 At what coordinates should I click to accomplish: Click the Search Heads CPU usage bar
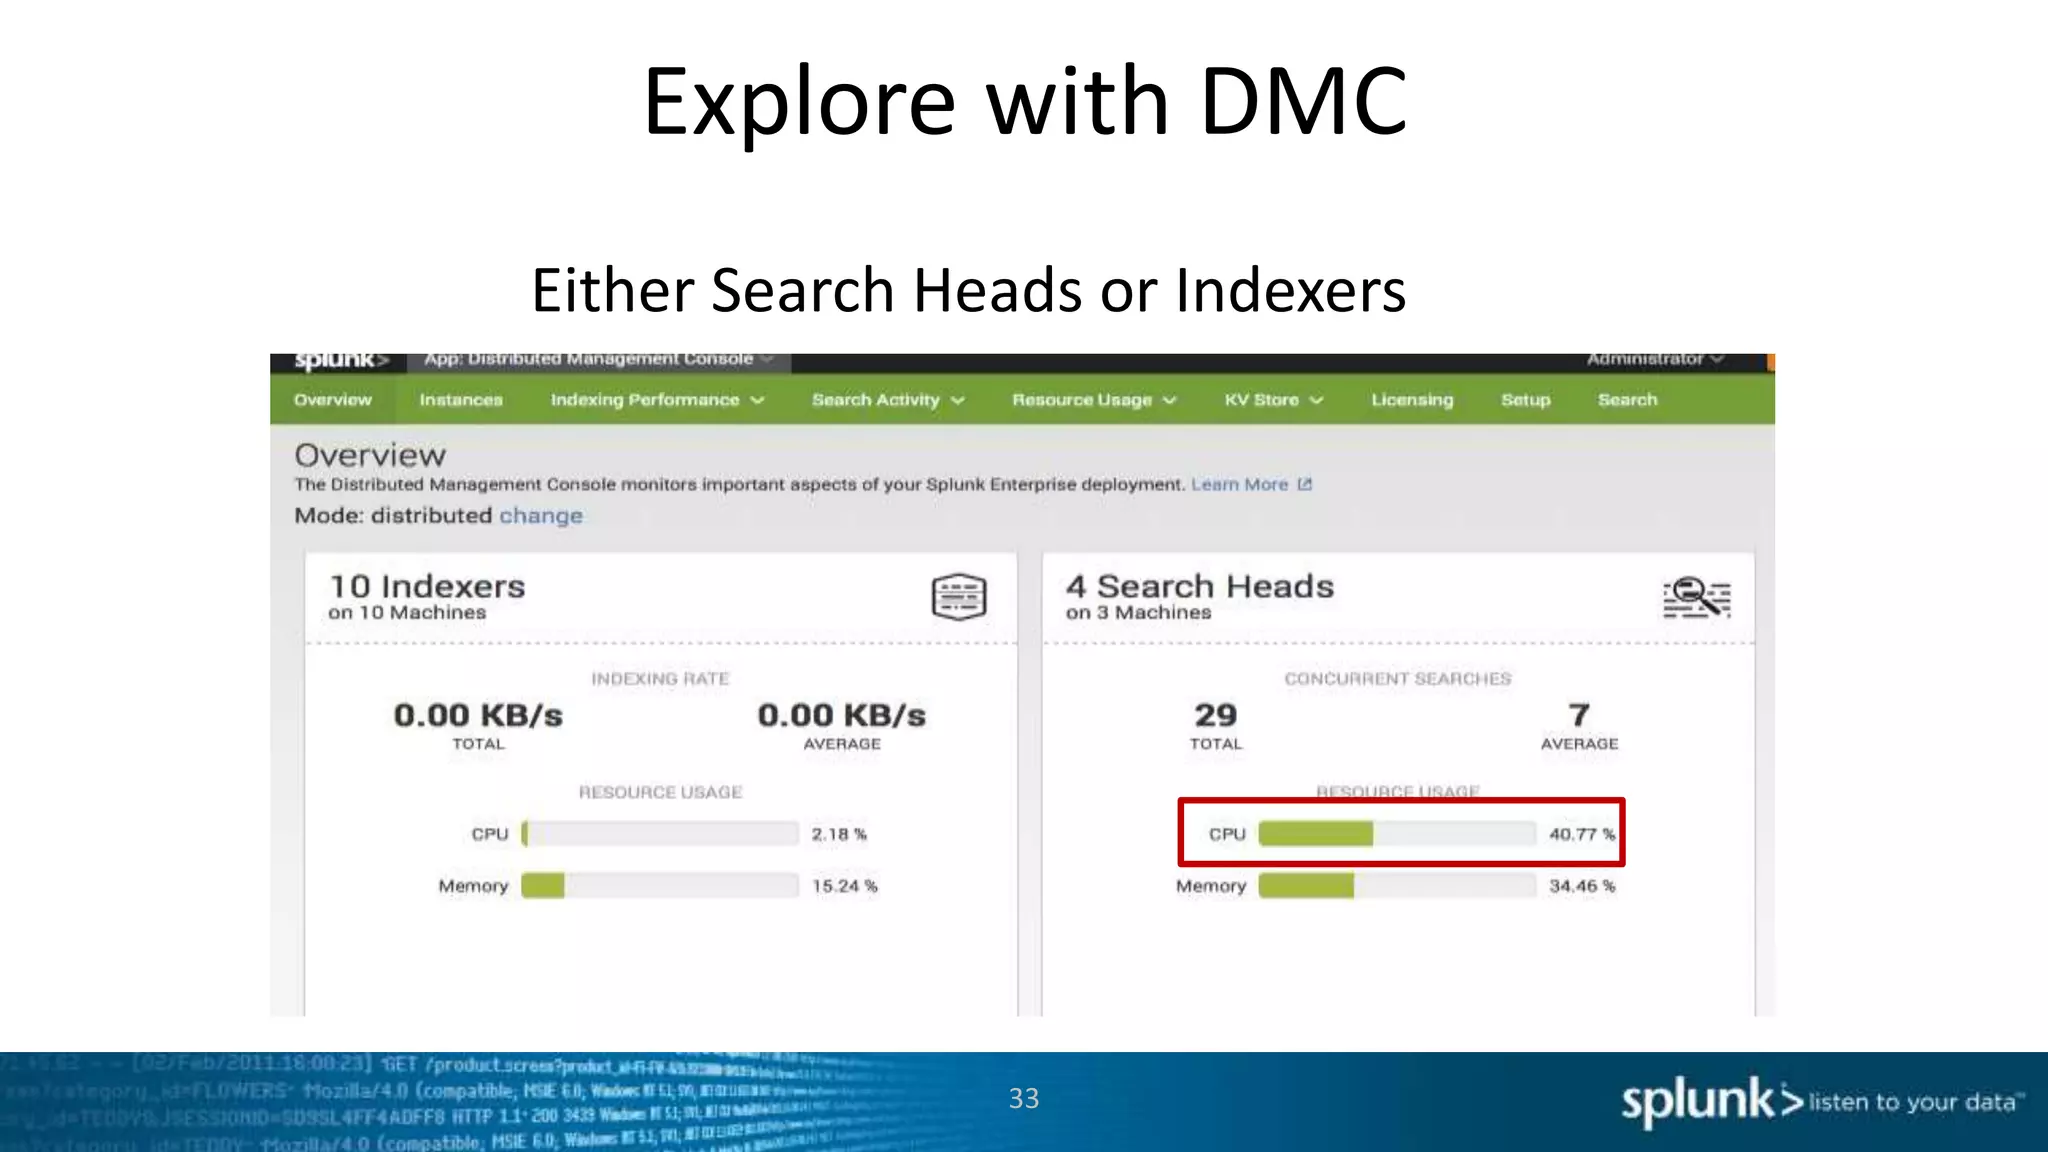point(1397,834)
